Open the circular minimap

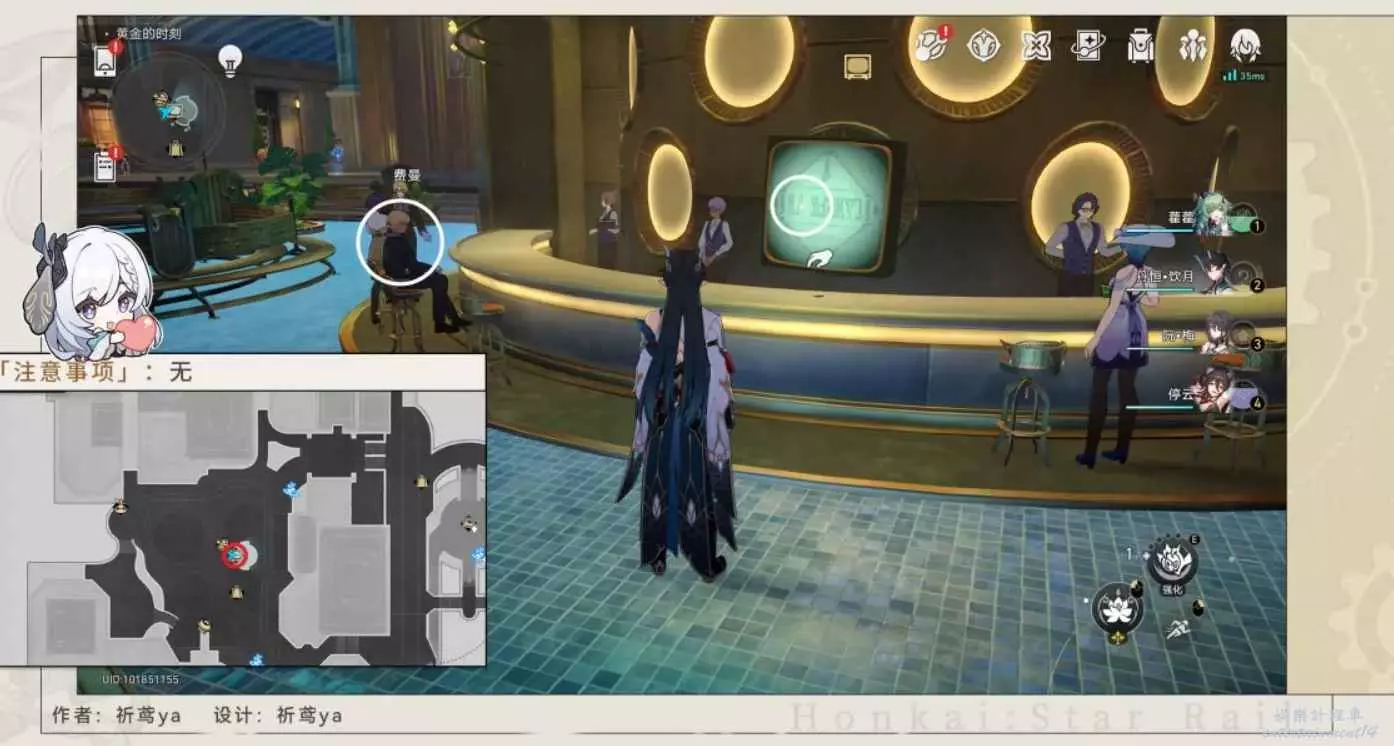click(168, 108)
